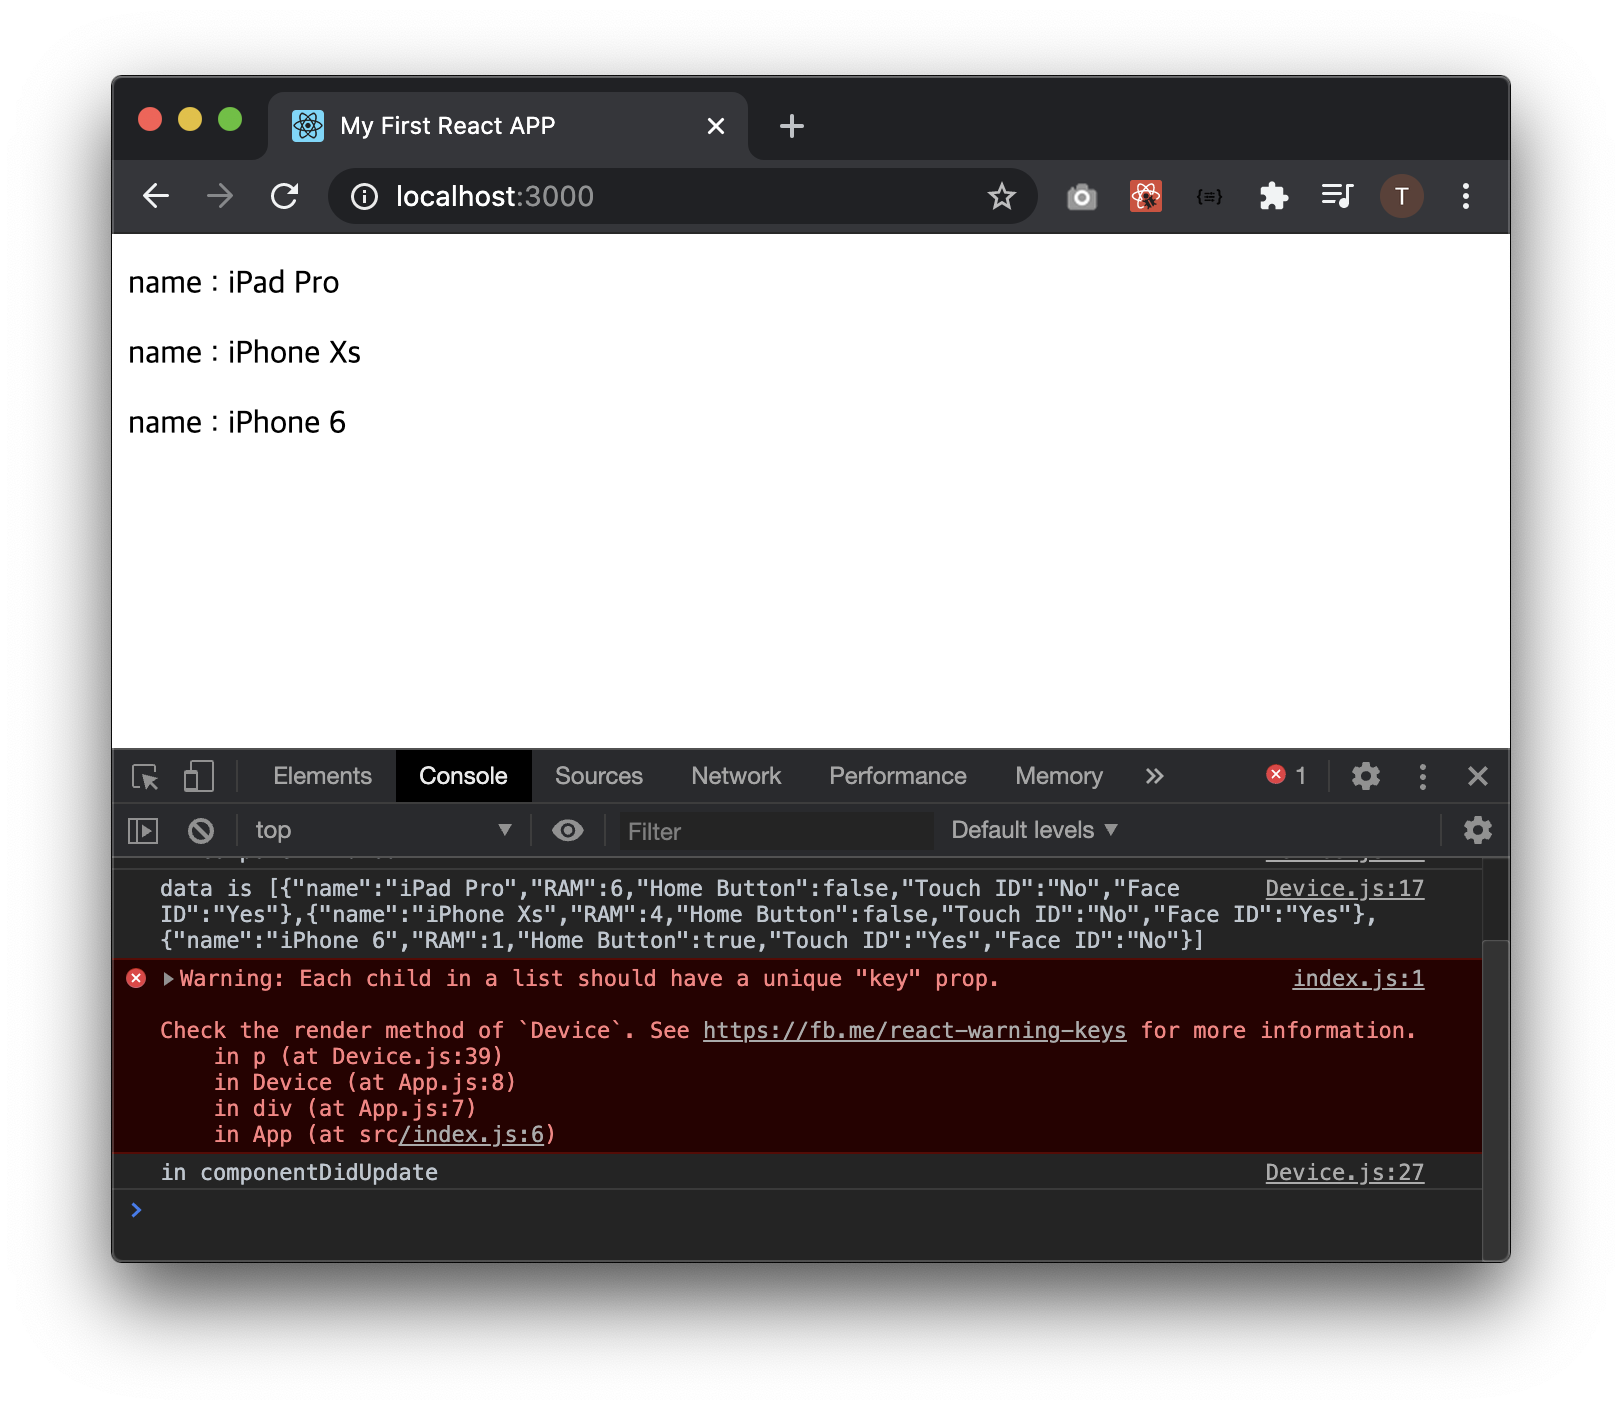
Task: Open the Memory panel
Action: [x=1059, y=776]
